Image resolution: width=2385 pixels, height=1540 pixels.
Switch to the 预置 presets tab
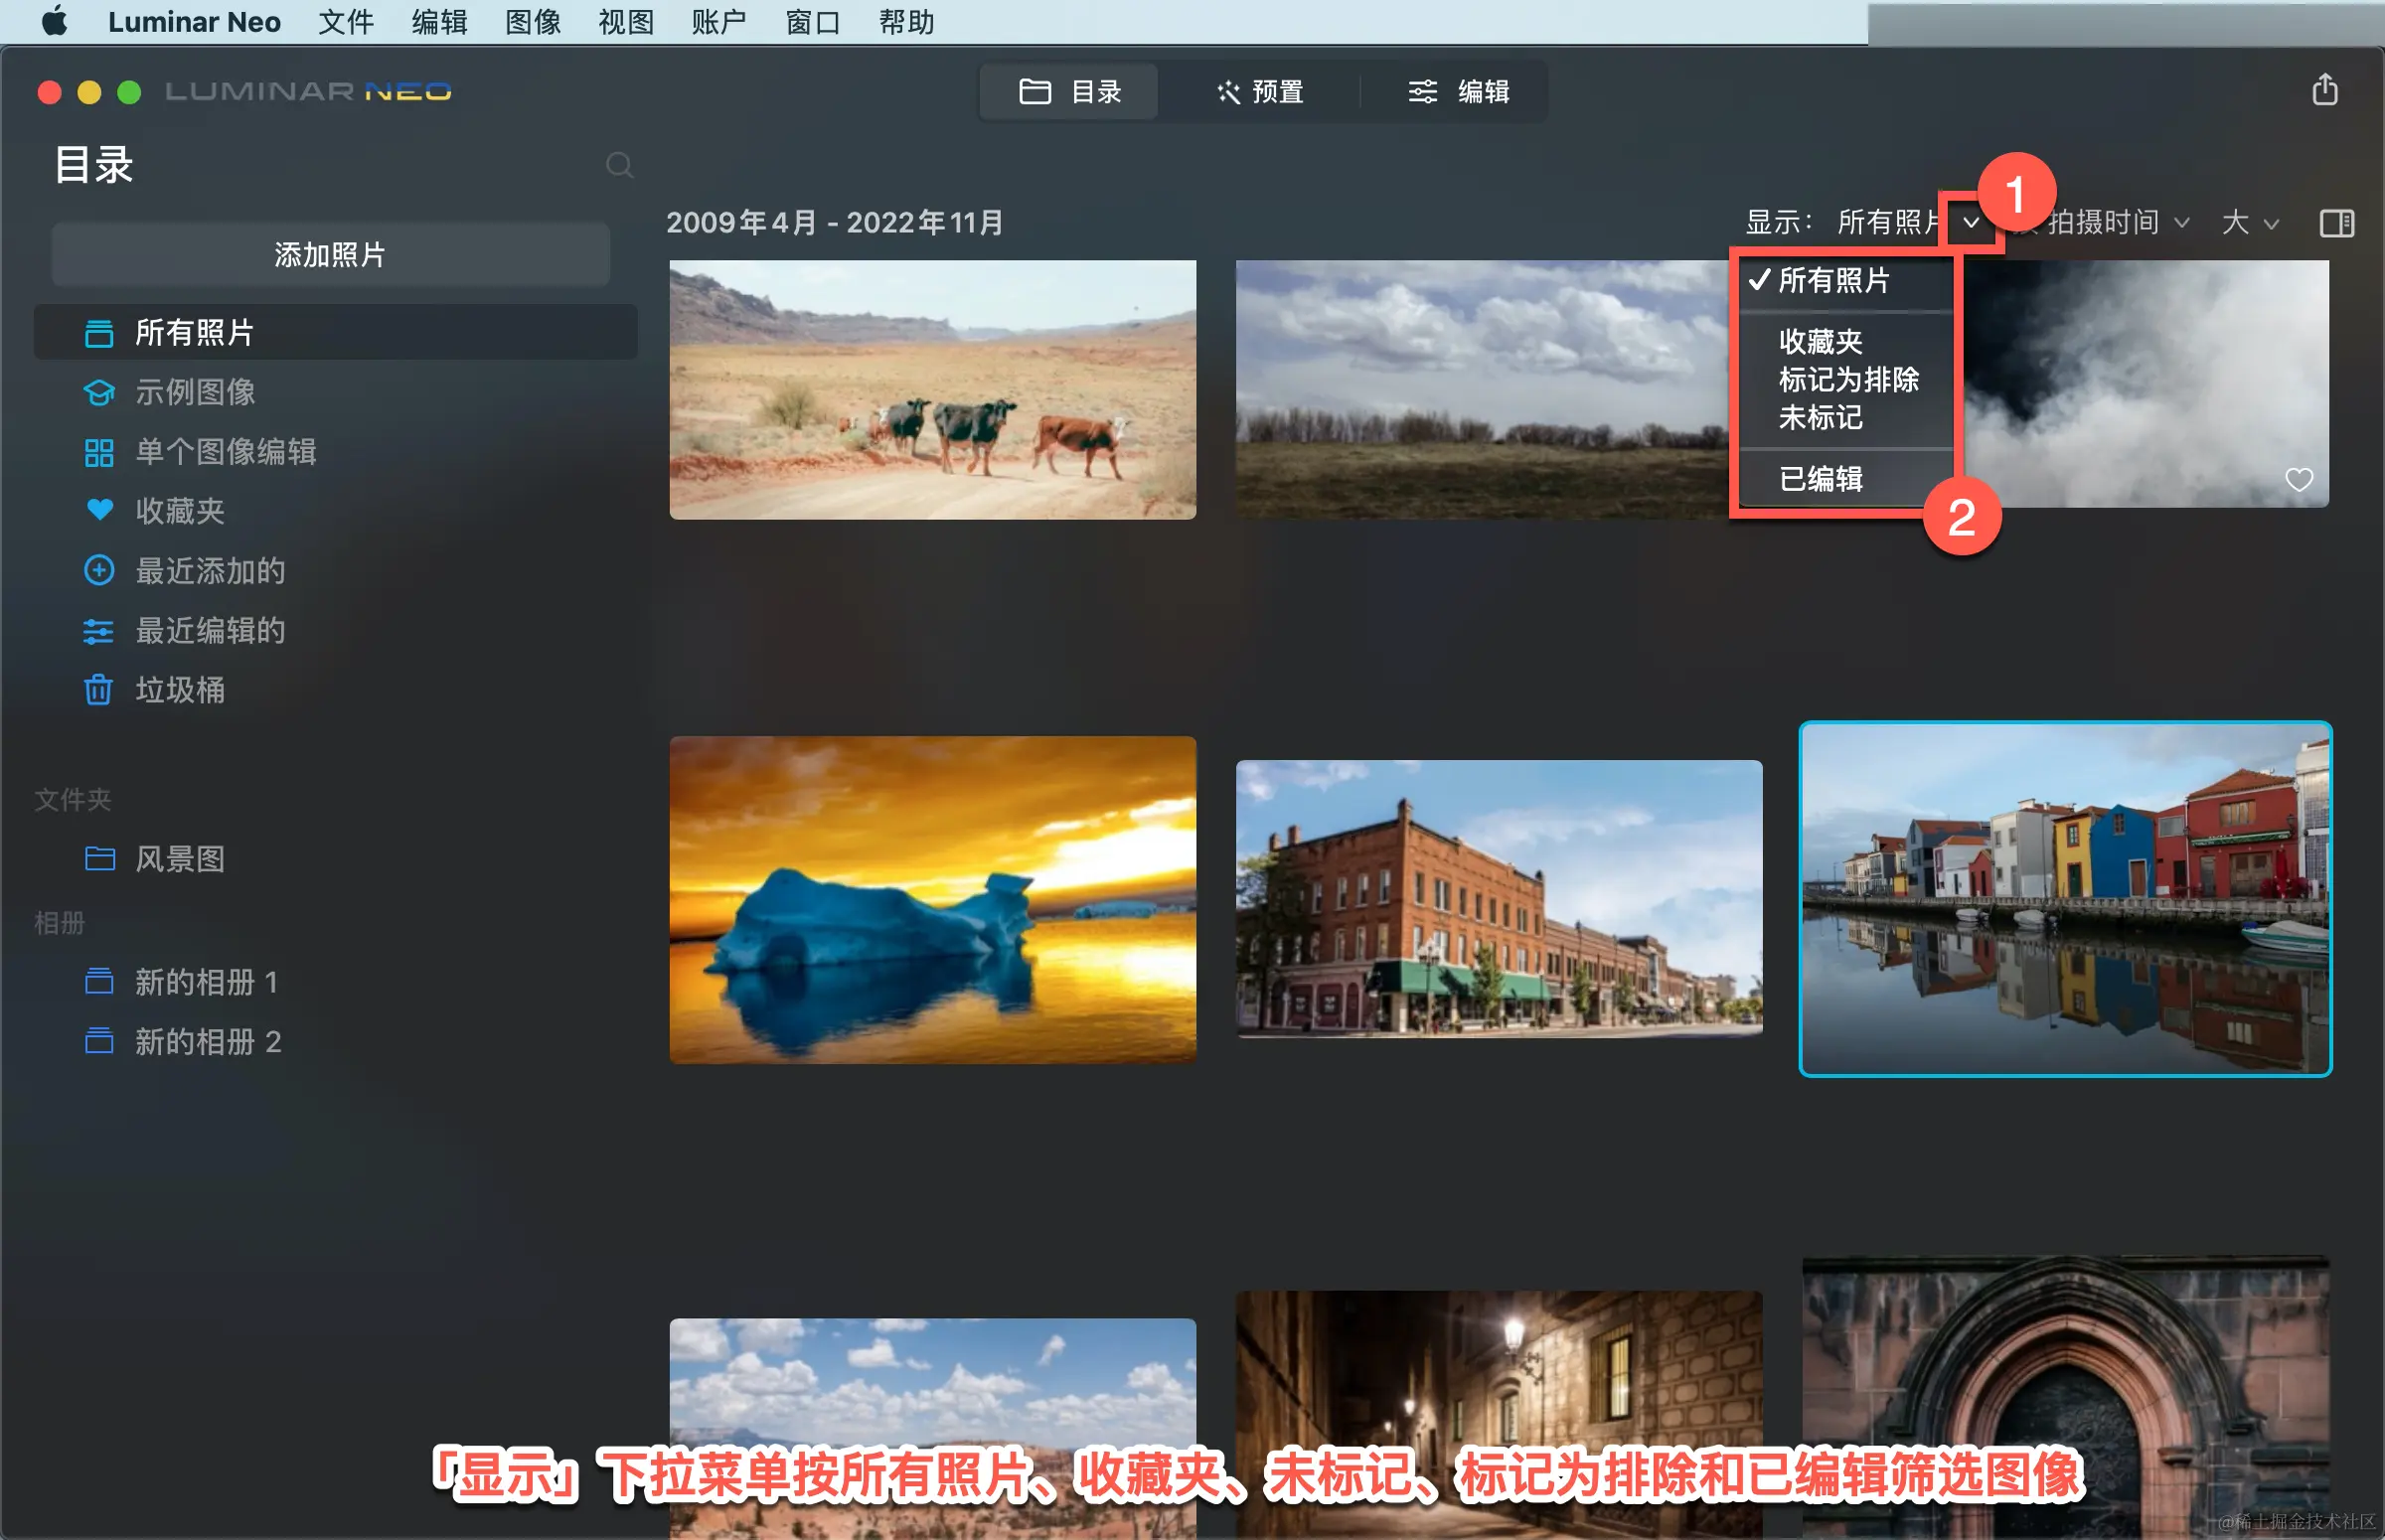tap(1260, 92)
